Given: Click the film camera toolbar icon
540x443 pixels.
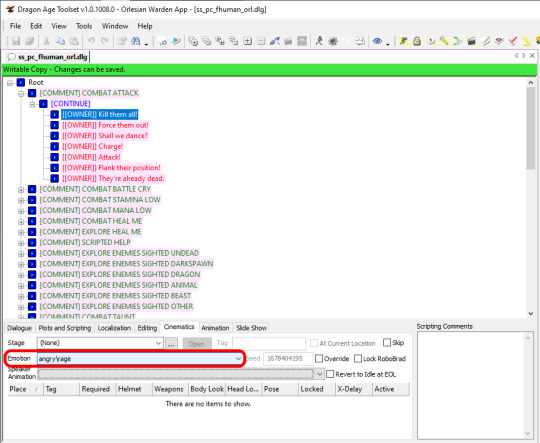Looking at the screenshot, I should click(360, 41).
